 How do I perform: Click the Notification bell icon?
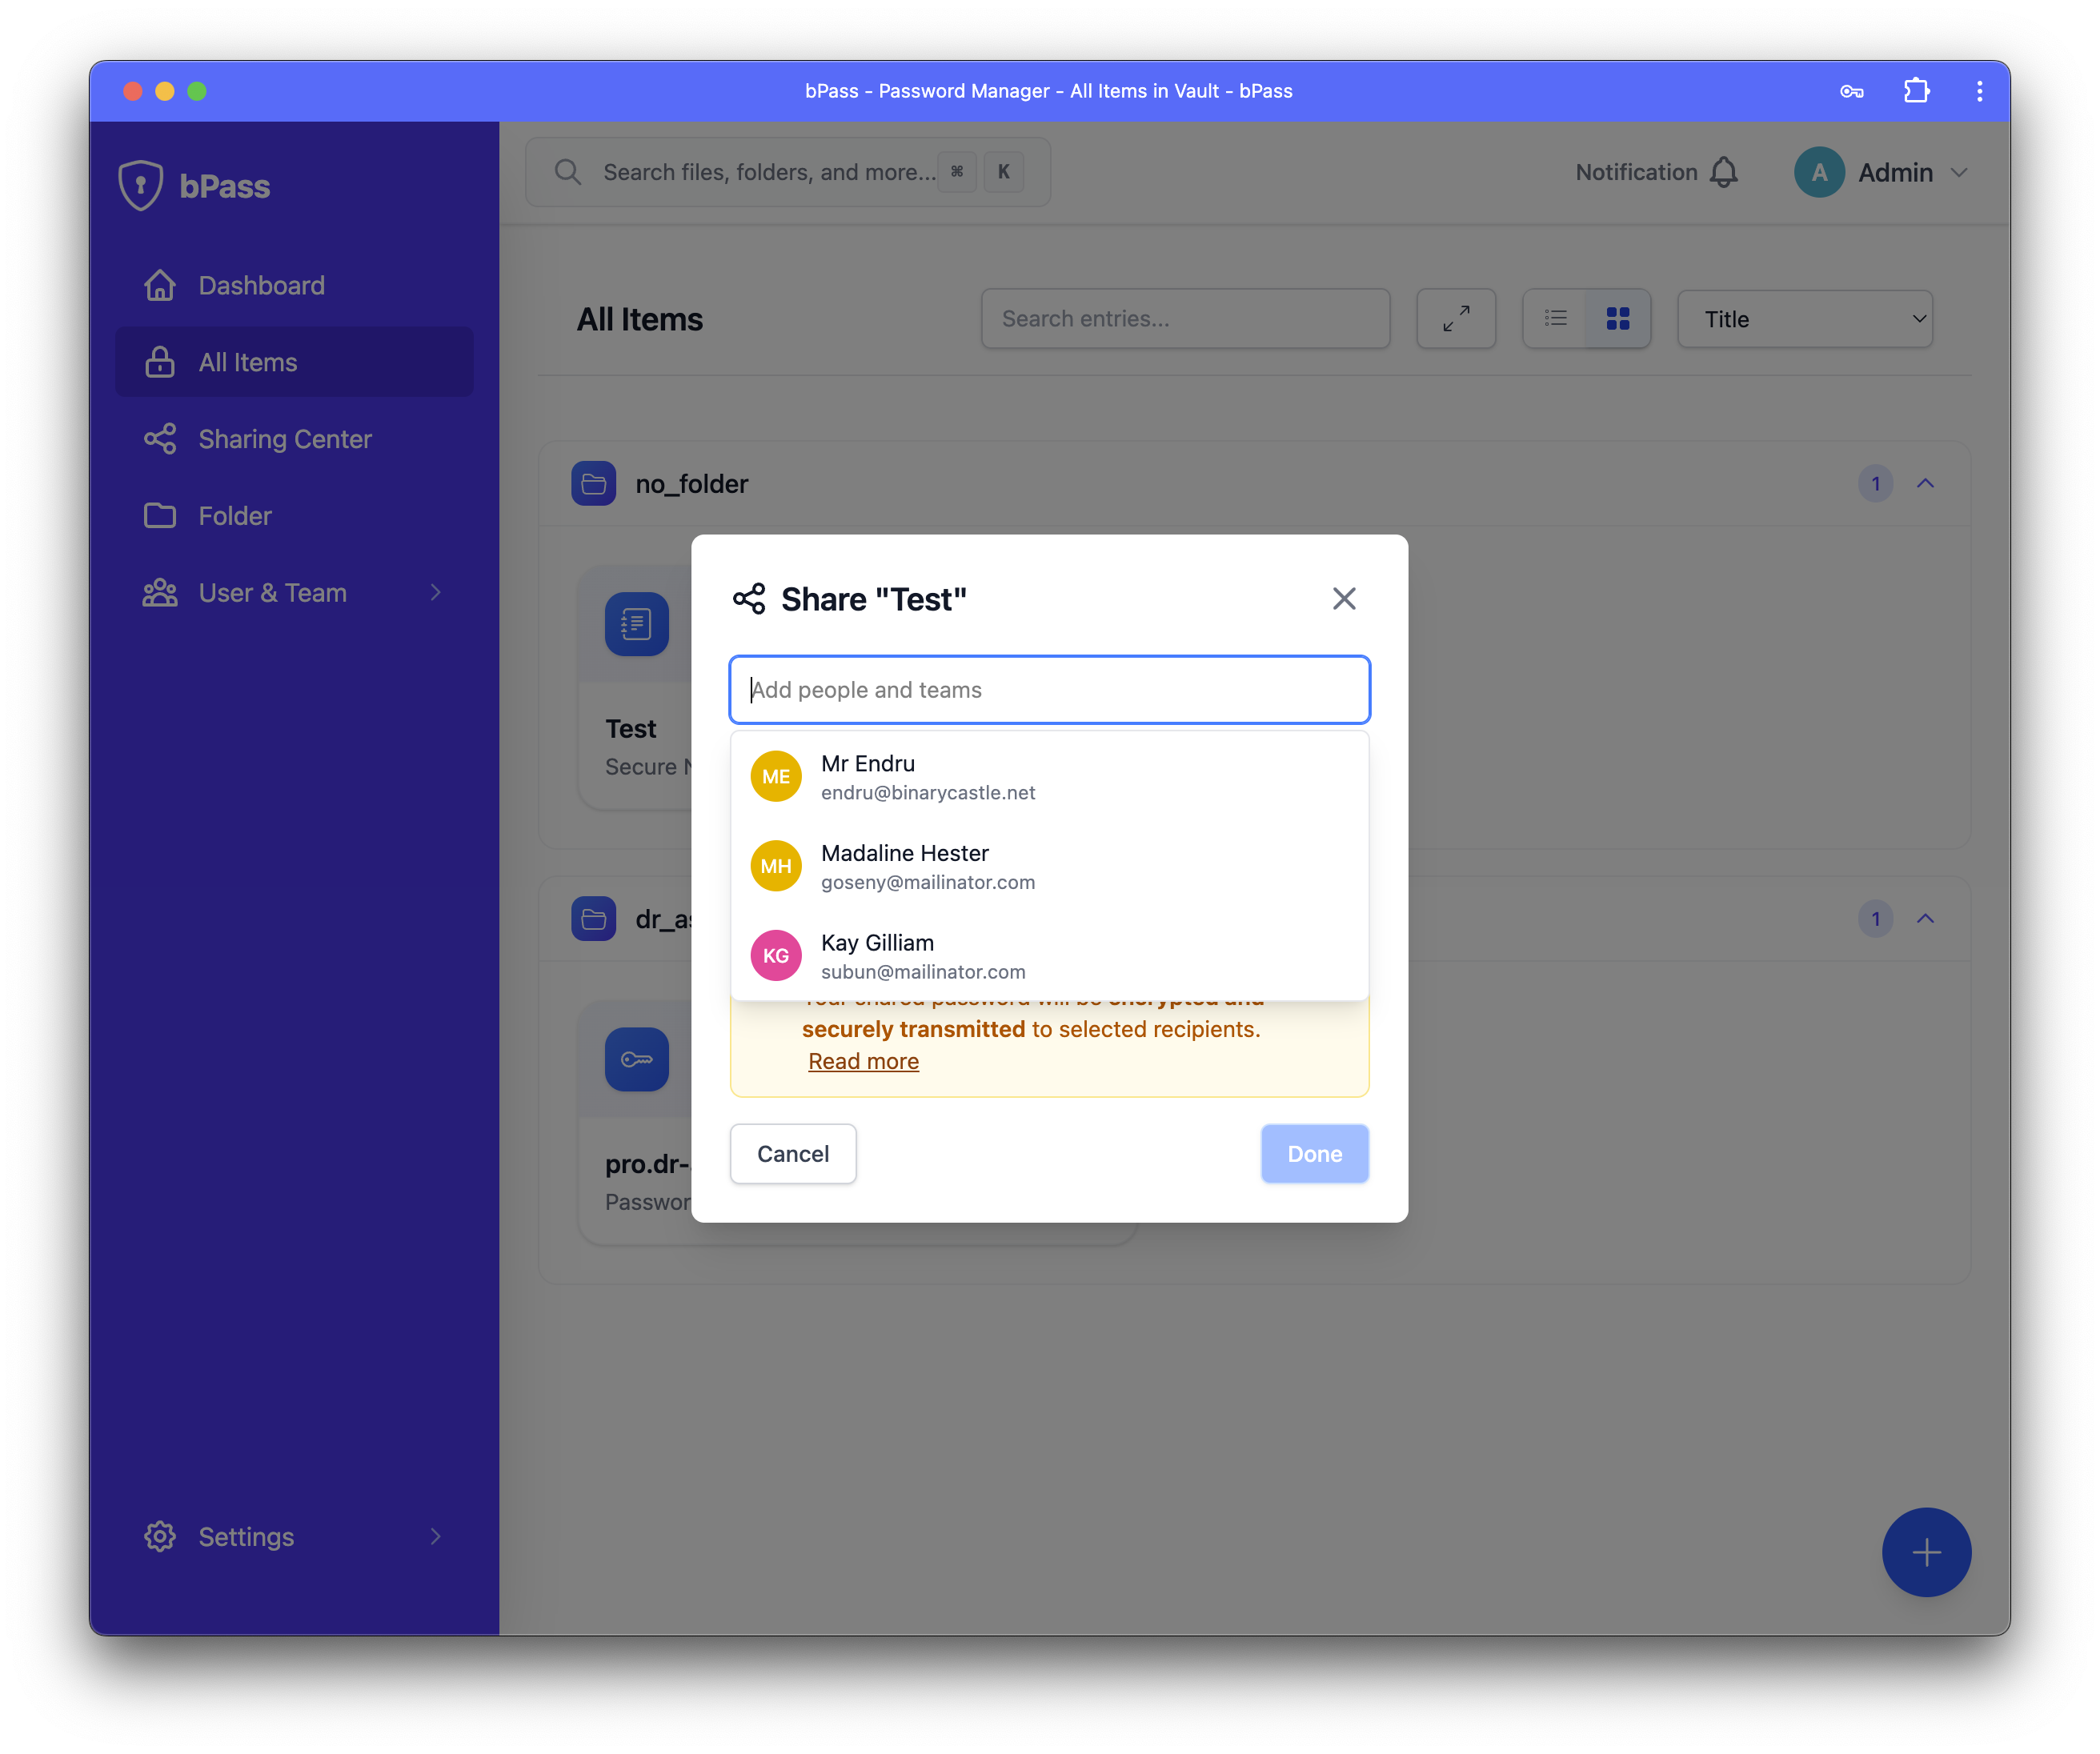coord(1723,172)
